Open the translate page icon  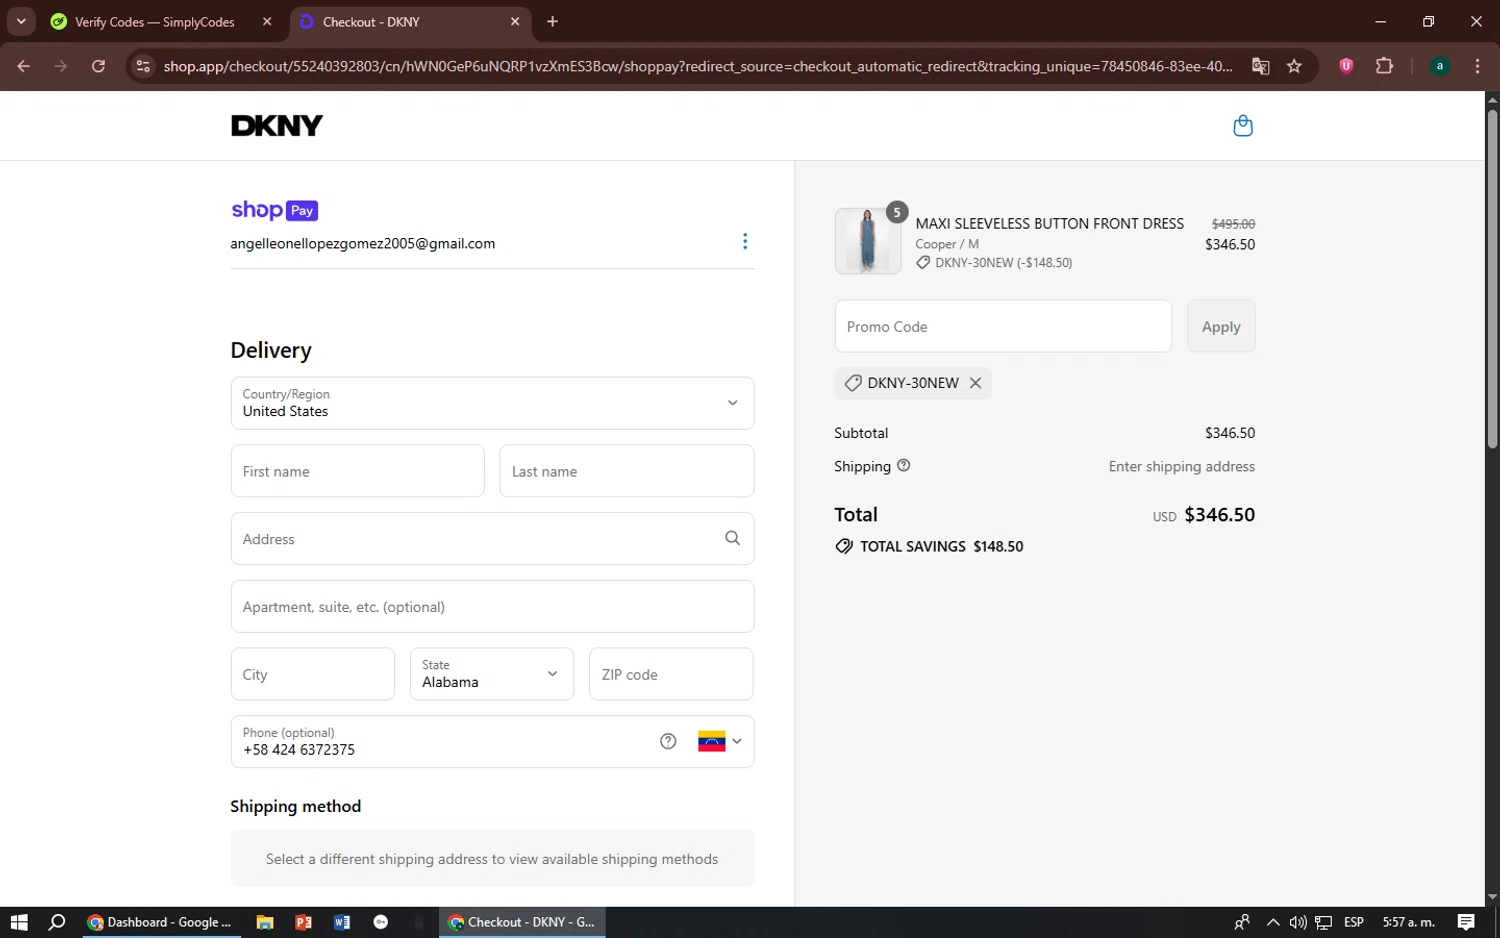point(1261,66)
